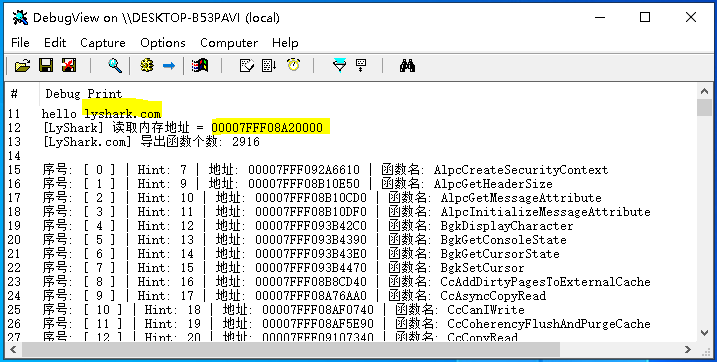Screen dimensions: 717x362
Task: Open the Options menu
Action: (163, 43)
